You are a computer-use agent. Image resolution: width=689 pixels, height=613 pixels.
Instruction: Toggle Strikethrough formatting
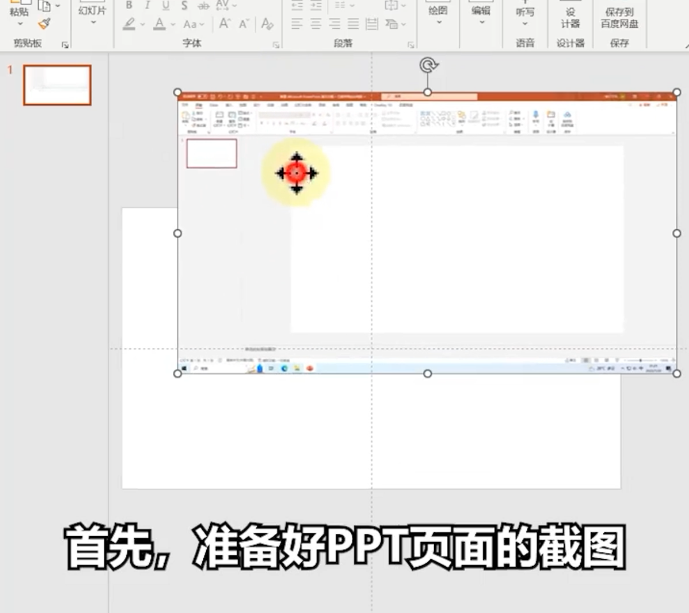203,5
